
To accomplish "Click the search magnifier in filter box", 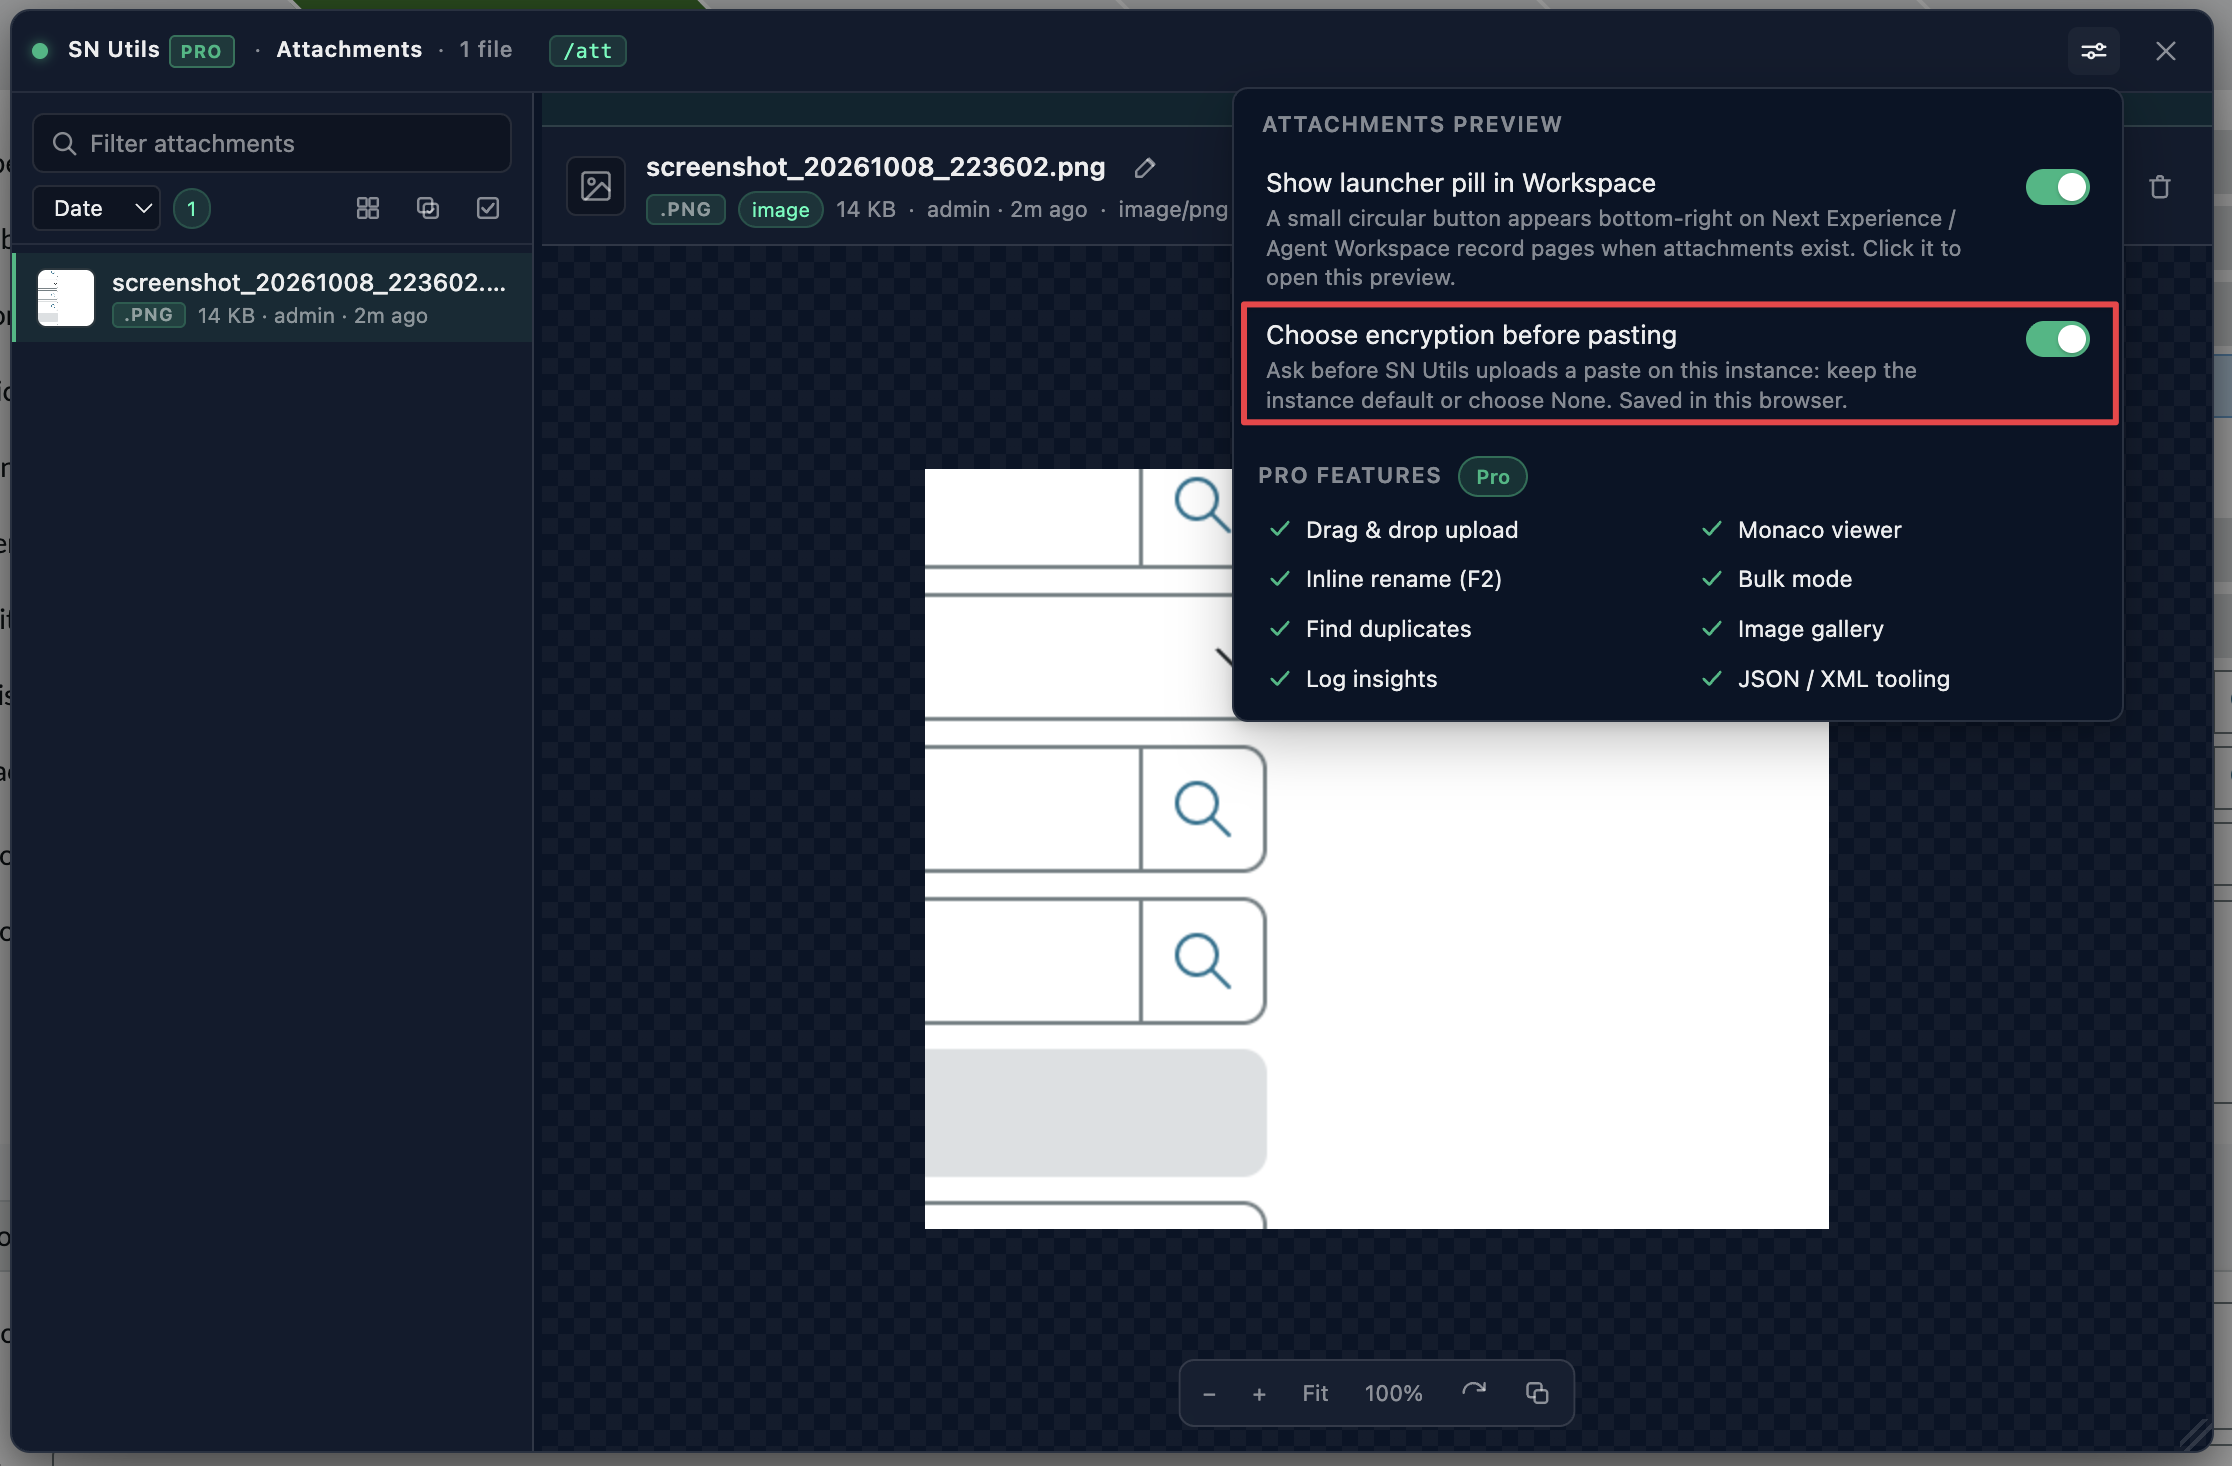I will click(64, 144).
